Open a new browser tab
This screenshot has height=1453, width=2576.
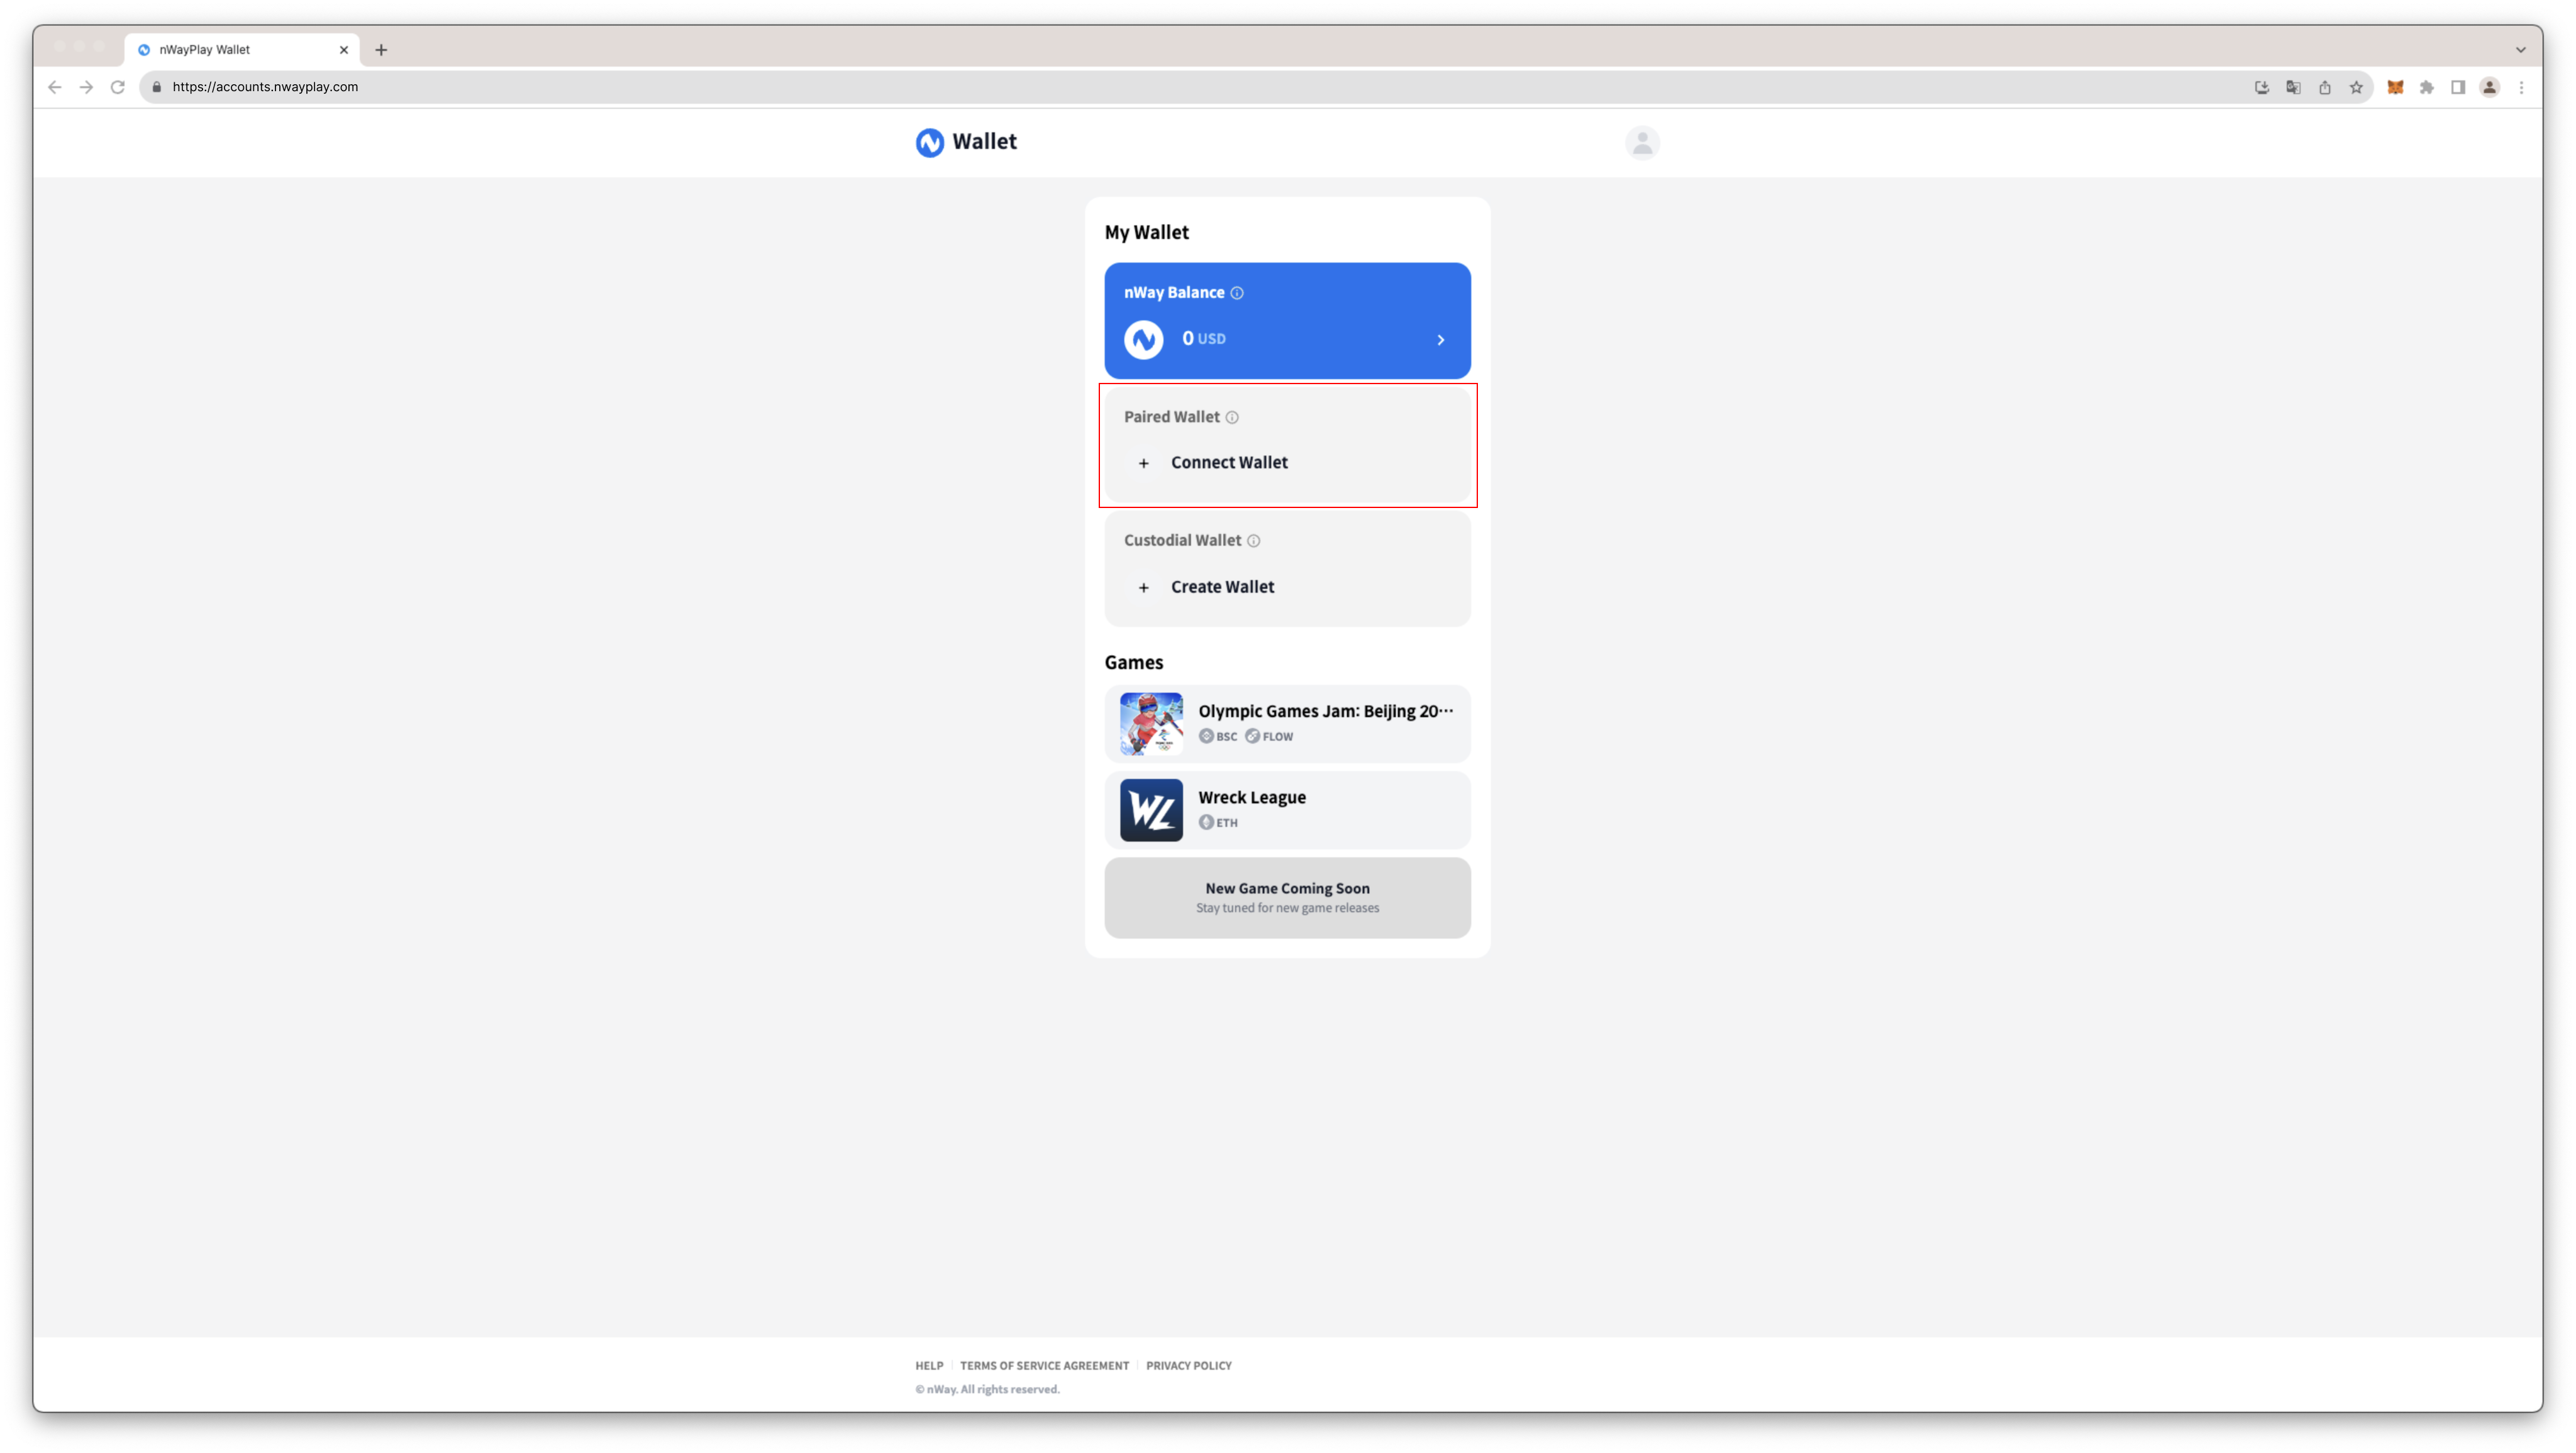coord(381,49)
